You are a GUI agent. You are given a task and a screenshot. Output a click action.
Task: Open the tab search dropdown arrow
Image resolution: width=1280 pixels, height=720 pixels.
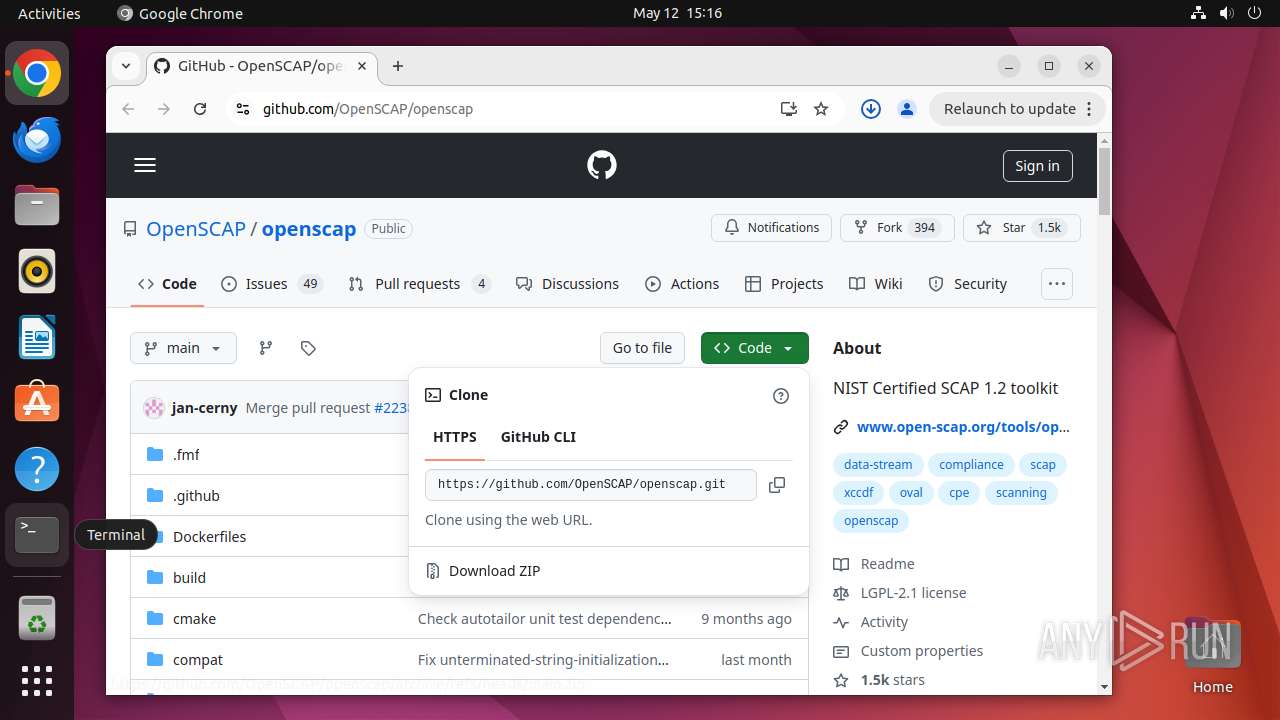click(x=126, y=66)
